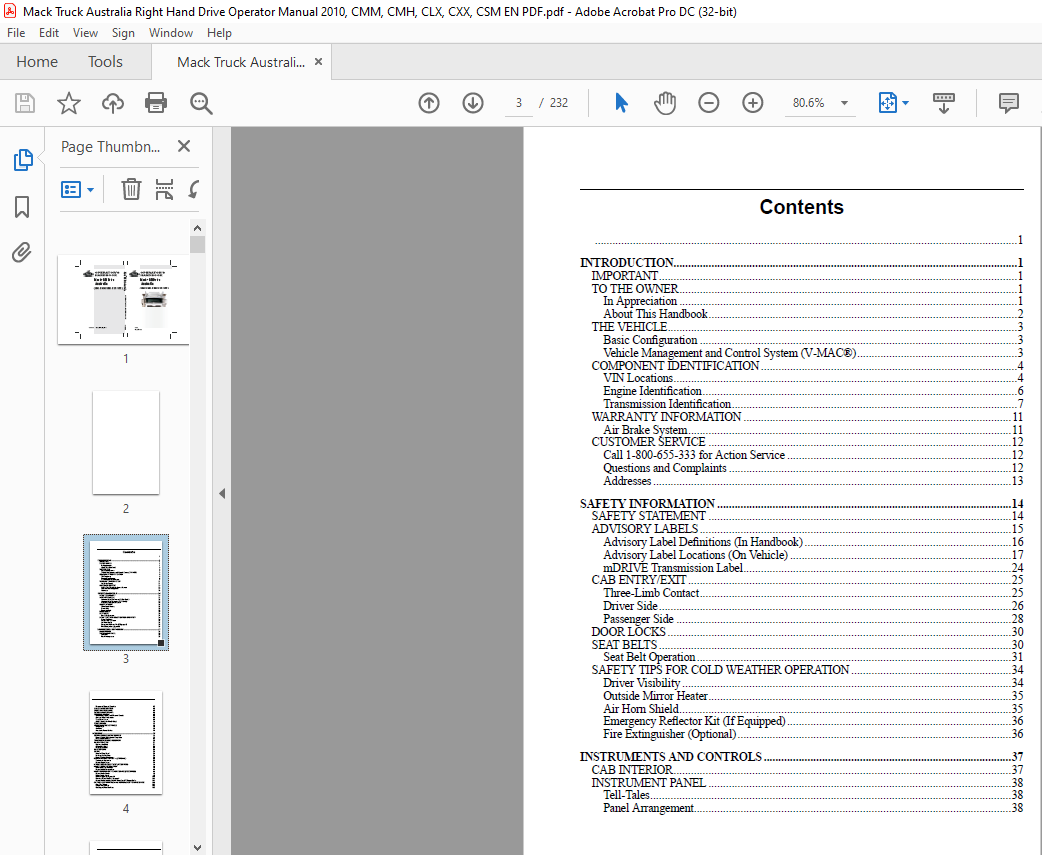This screenshot has height=855, width=1042.
Task: Click the Contents heading text
Action: click(x=801, y=207)
